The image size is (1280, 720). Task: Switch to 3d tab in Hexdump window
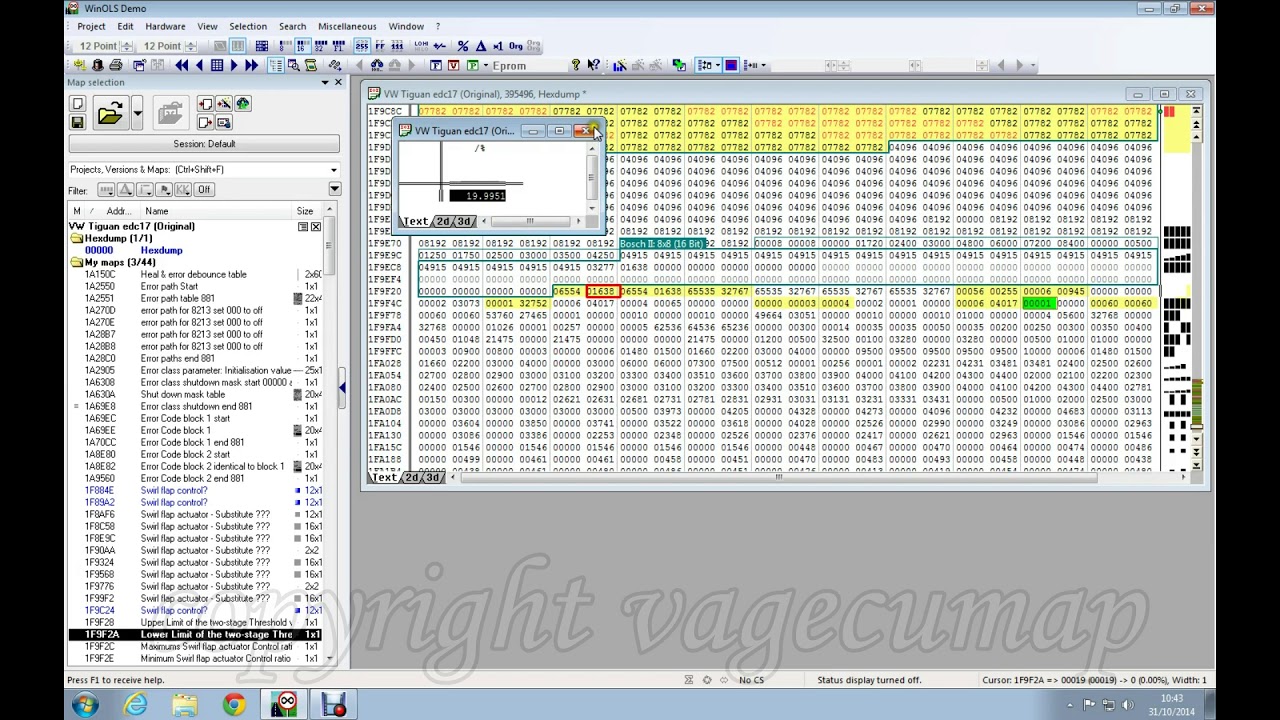click(x=433, y=478)
